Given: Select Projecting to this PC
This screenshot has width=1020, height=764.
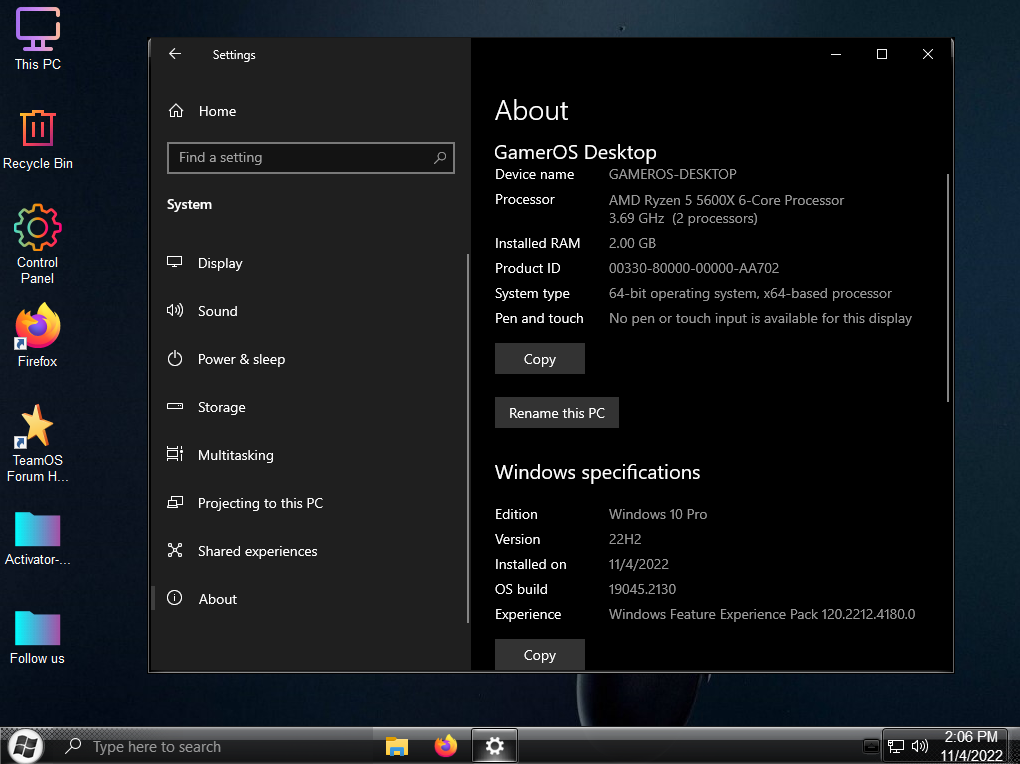Looking at the screenshot, I should pos(260,503).
